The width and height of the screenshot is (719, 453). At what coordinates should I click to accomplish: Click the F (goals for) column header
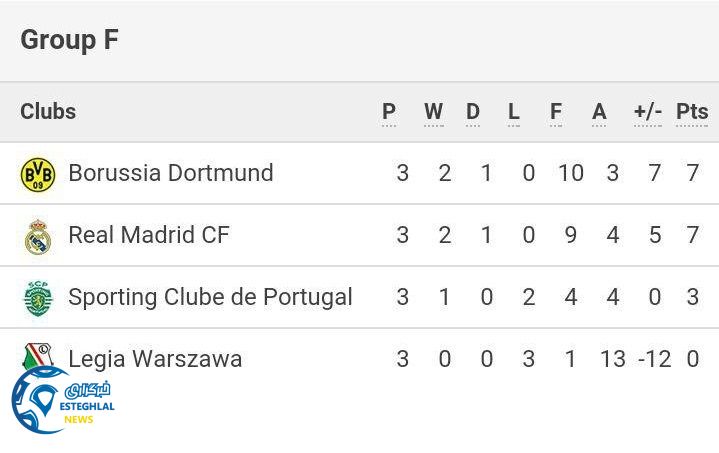[x=556, y=112]
